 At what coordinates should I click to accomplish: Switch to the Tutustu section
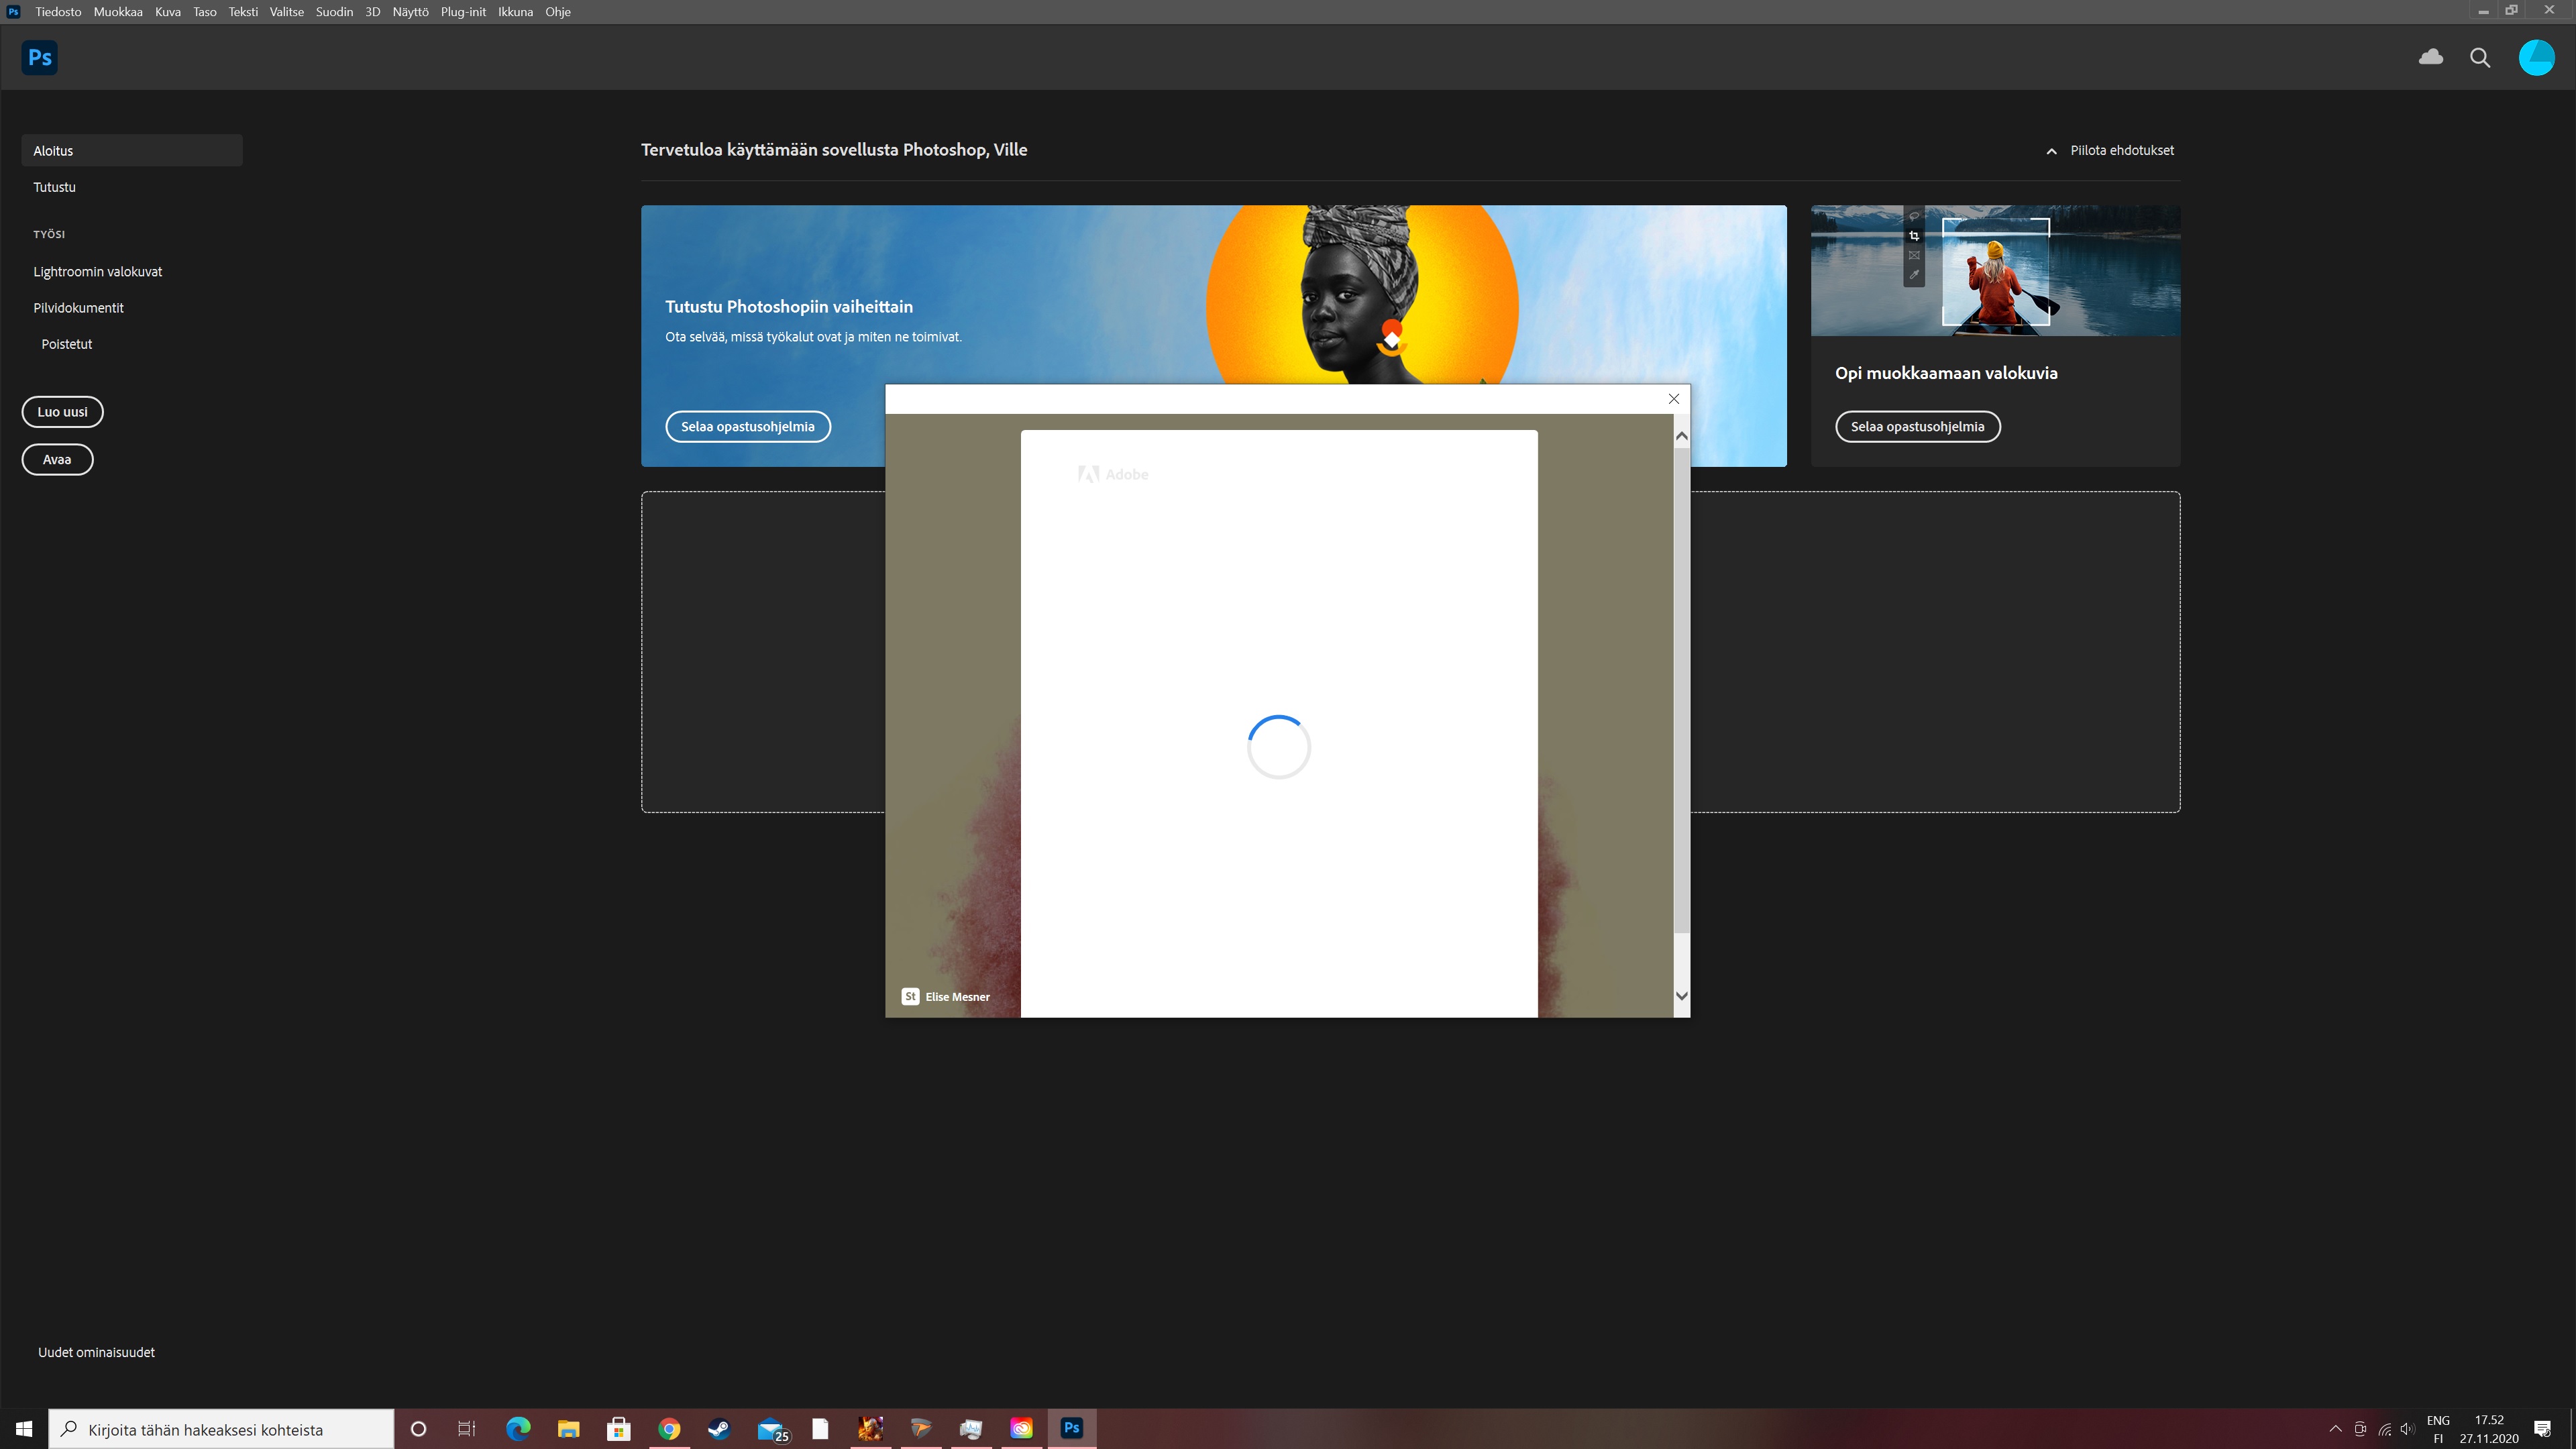(55, 186)
